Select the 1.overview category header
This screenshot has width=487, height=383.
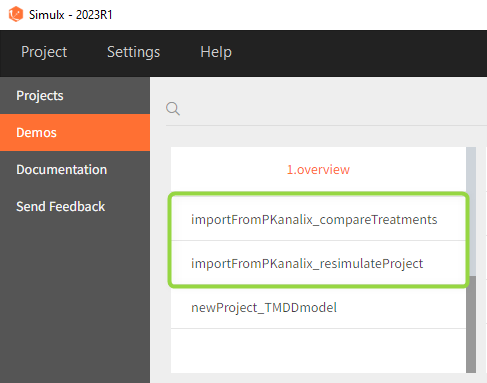tap(318, 170)
